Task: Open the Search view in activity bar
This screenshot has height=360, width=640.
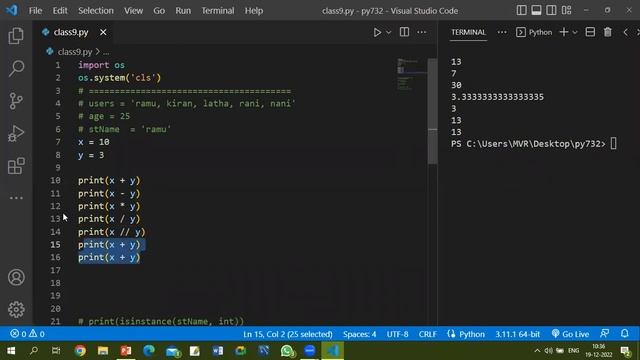Action: click(16, 68)
